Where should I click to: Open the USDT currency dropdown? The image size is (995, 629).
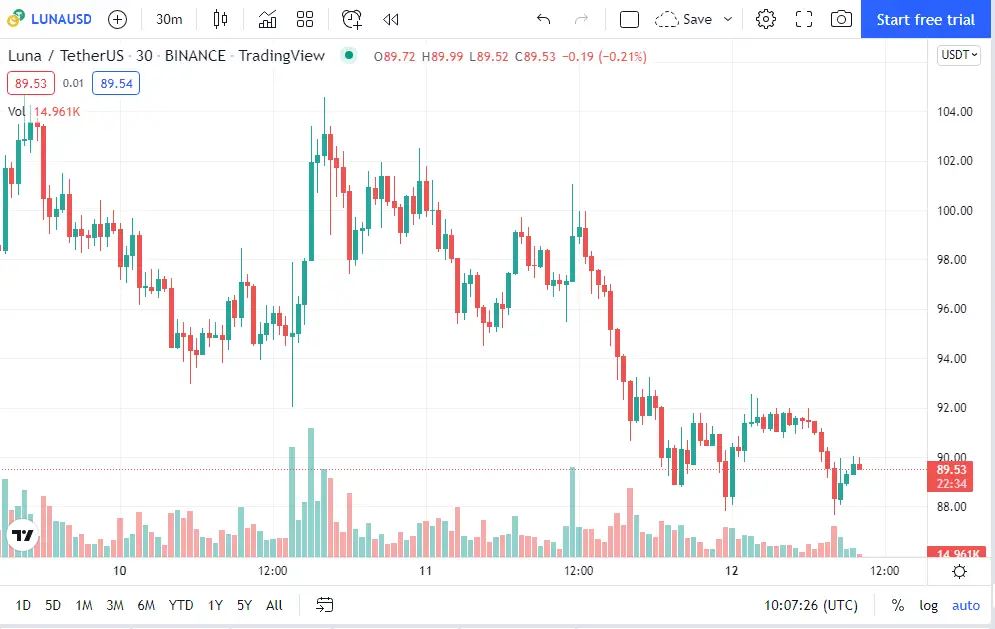click(x=959, y=55)
